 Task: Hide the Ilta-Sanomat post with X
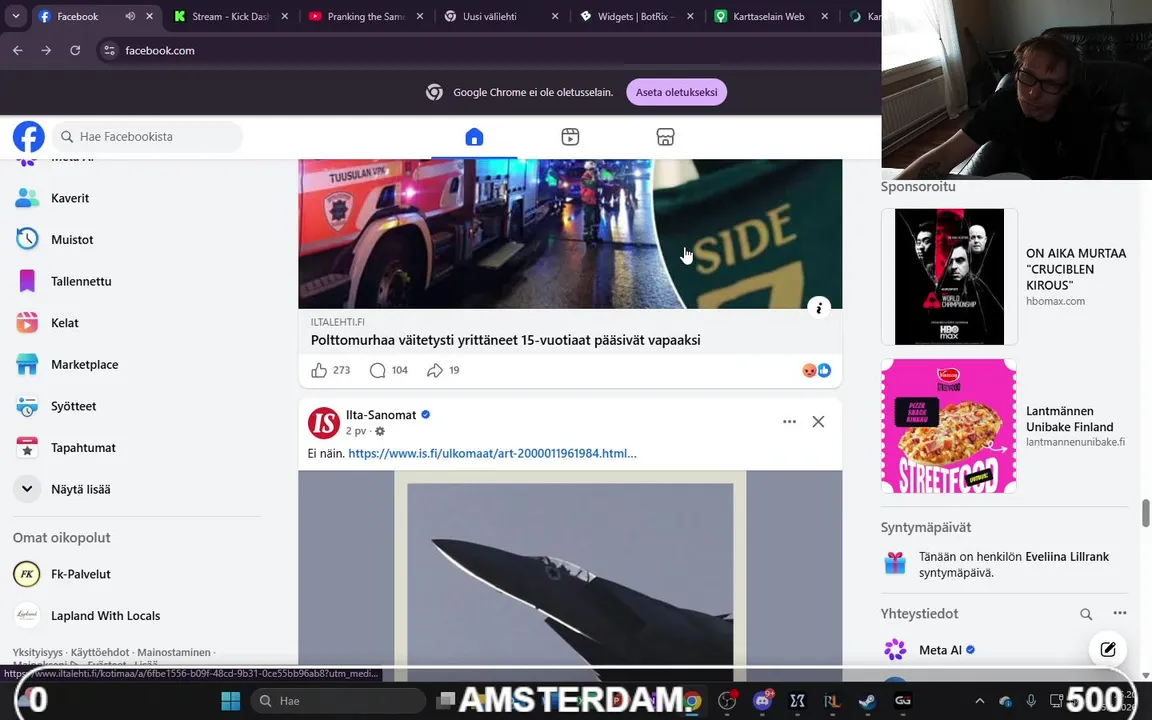(x=818, y=422)
